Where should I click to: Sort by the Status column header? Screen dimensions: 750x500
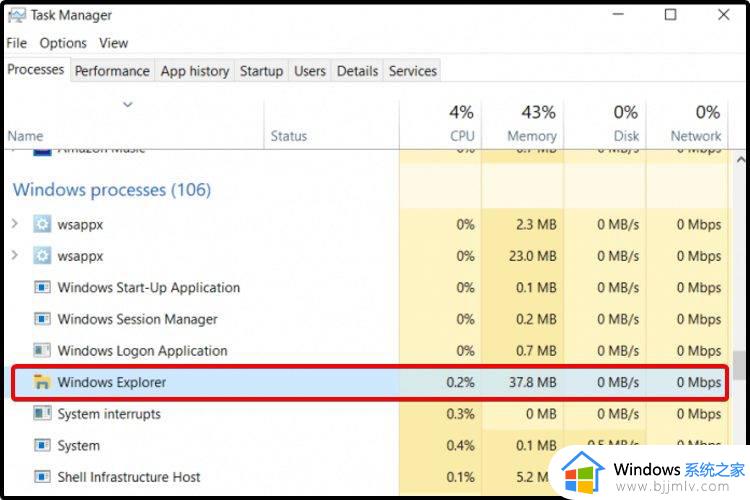click(289, 136)
